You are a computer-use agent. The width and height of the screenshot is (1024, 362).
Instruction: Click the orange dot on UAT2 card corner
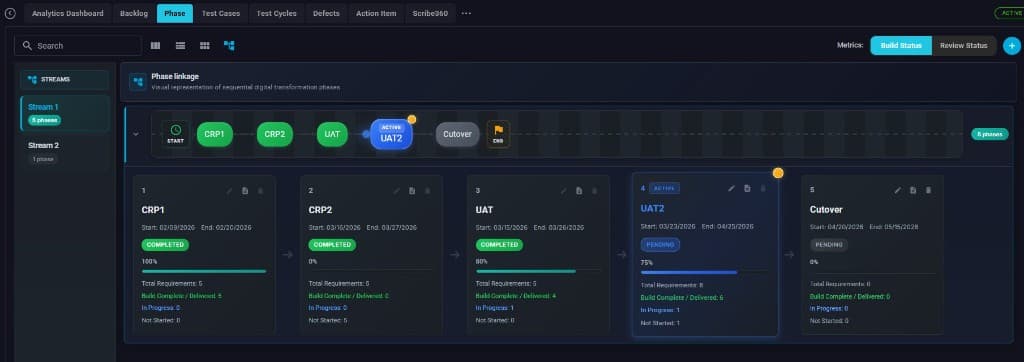coord(778,173)
